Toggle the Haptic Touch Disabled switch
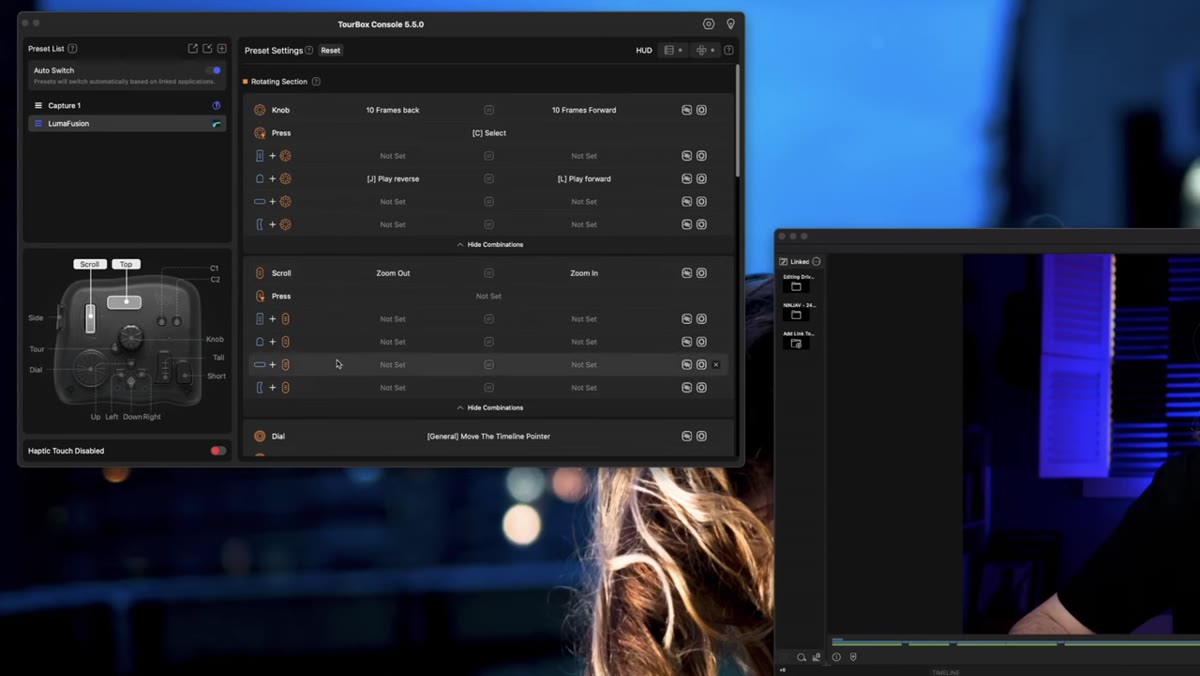 [x=218, y=451]
